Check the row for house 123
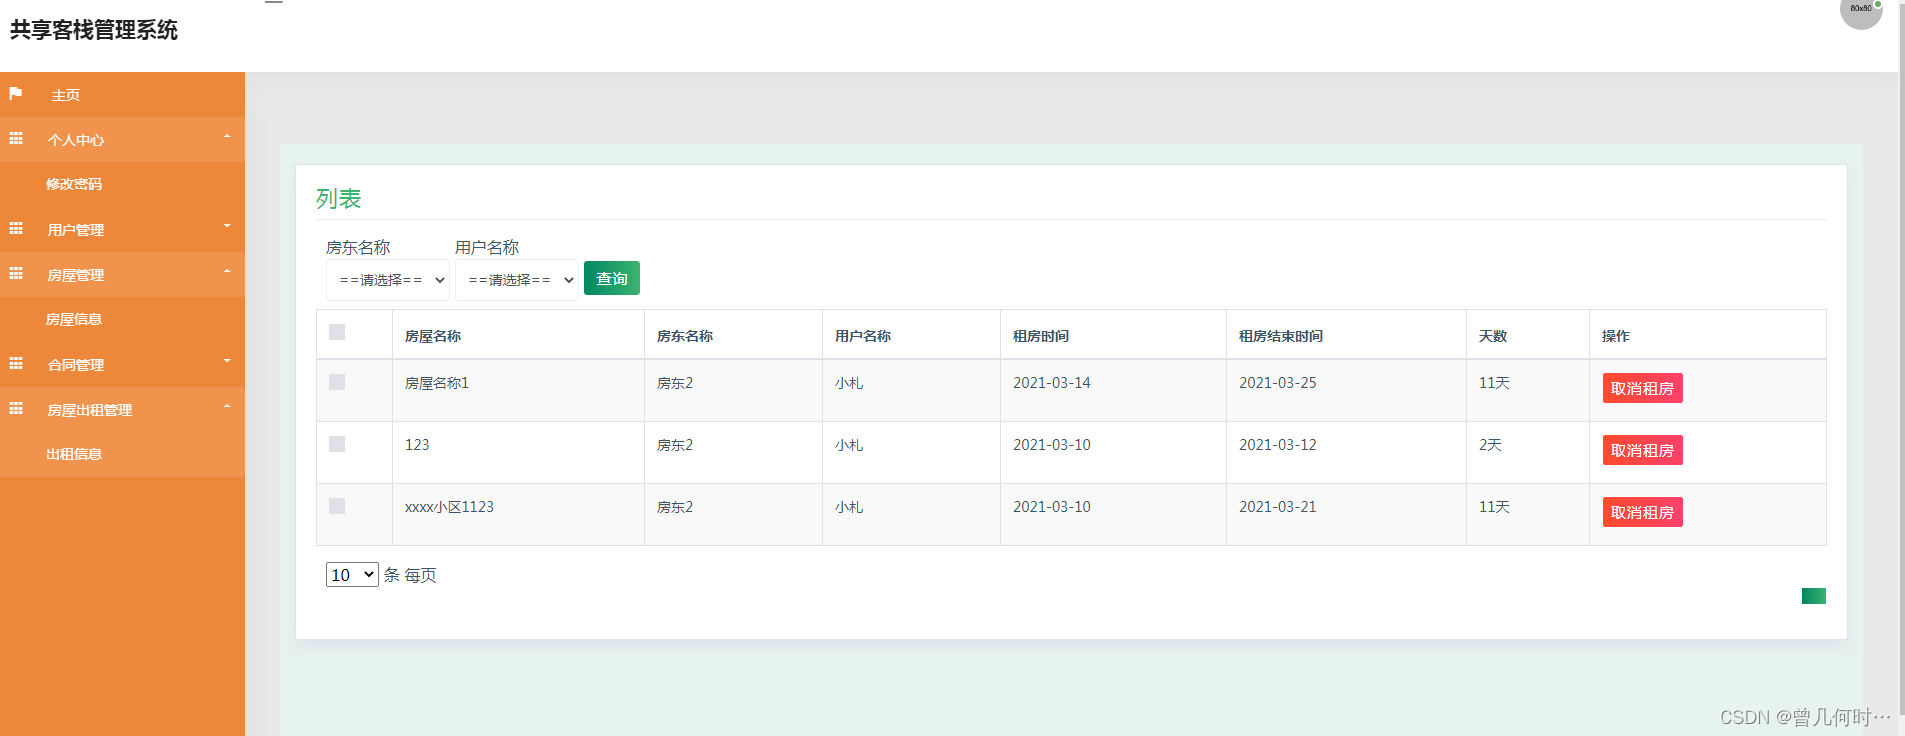 coord(337,444)
